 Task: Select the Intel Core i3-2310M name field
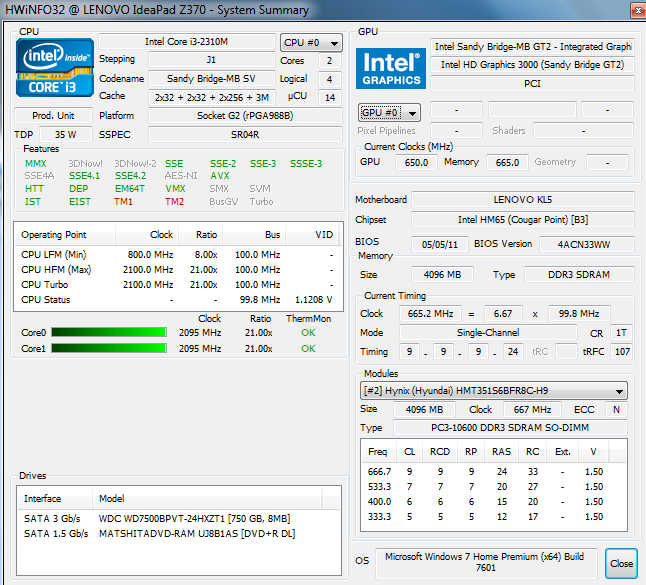(187, 42)
